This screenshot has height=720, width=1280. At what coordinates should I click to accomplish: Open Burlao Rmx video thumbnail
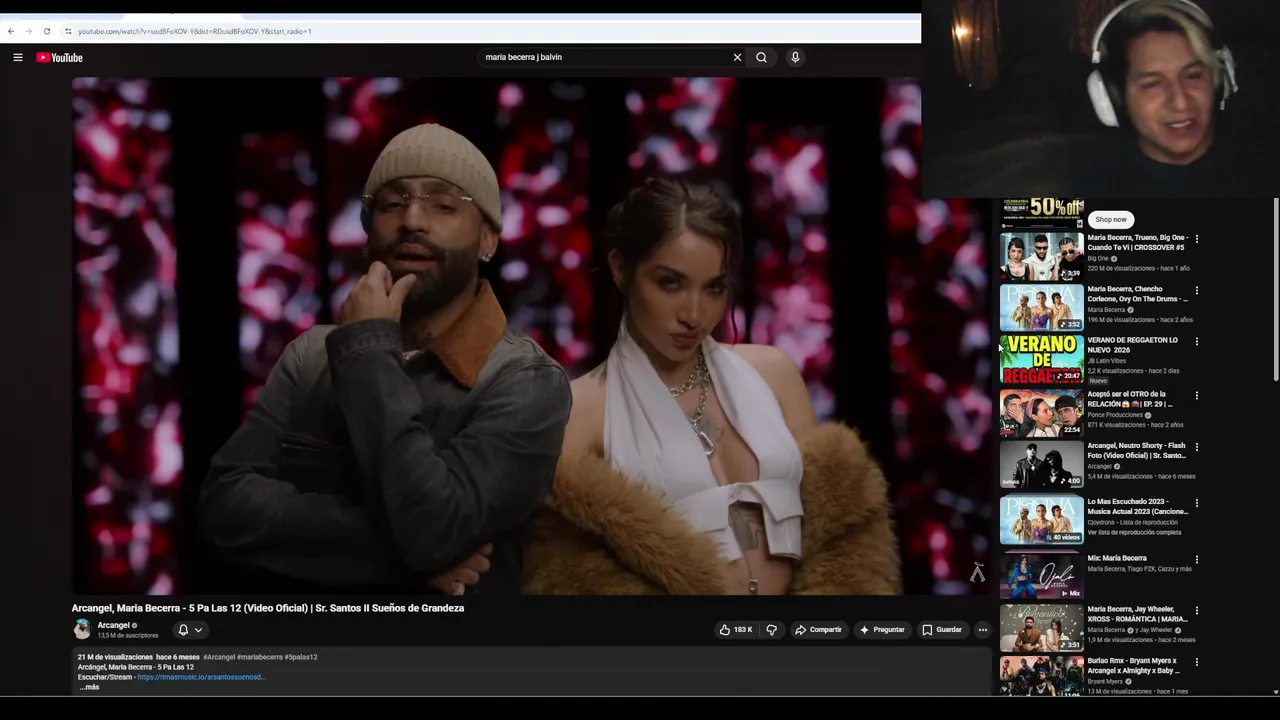[1042, 677]
